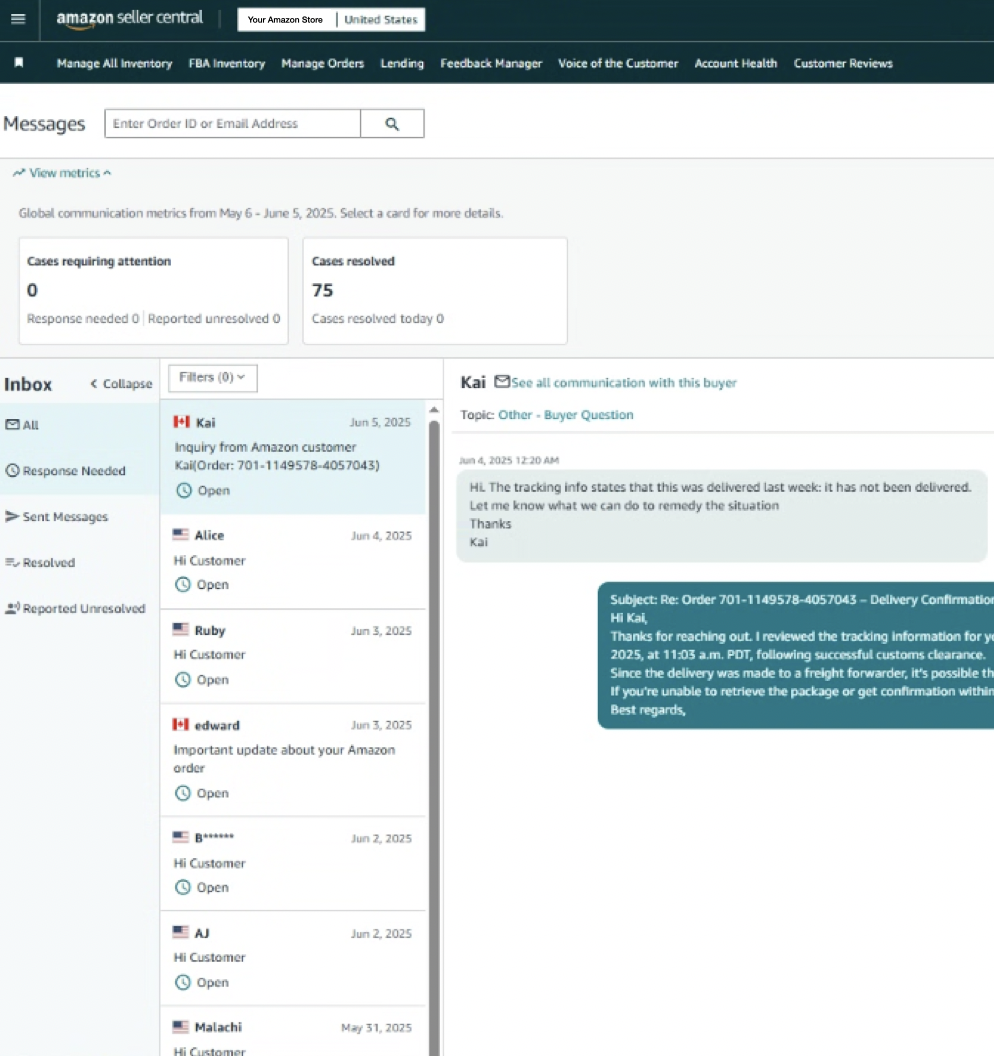This screenshot has height=1056, width=994.
Task: Click in the Order ID or Email search field
Action: pos(232,124)
